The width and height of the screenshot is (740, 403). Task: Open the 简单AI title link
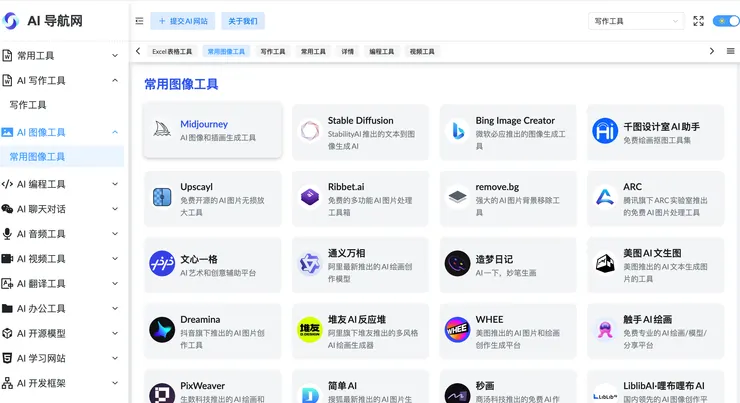(342, 386)
